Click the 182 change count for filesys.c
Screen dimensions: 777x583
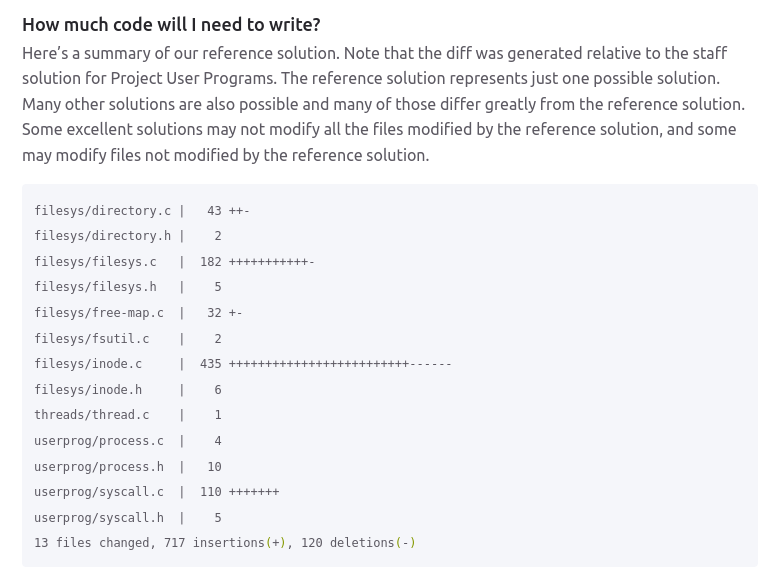(210, 262)
